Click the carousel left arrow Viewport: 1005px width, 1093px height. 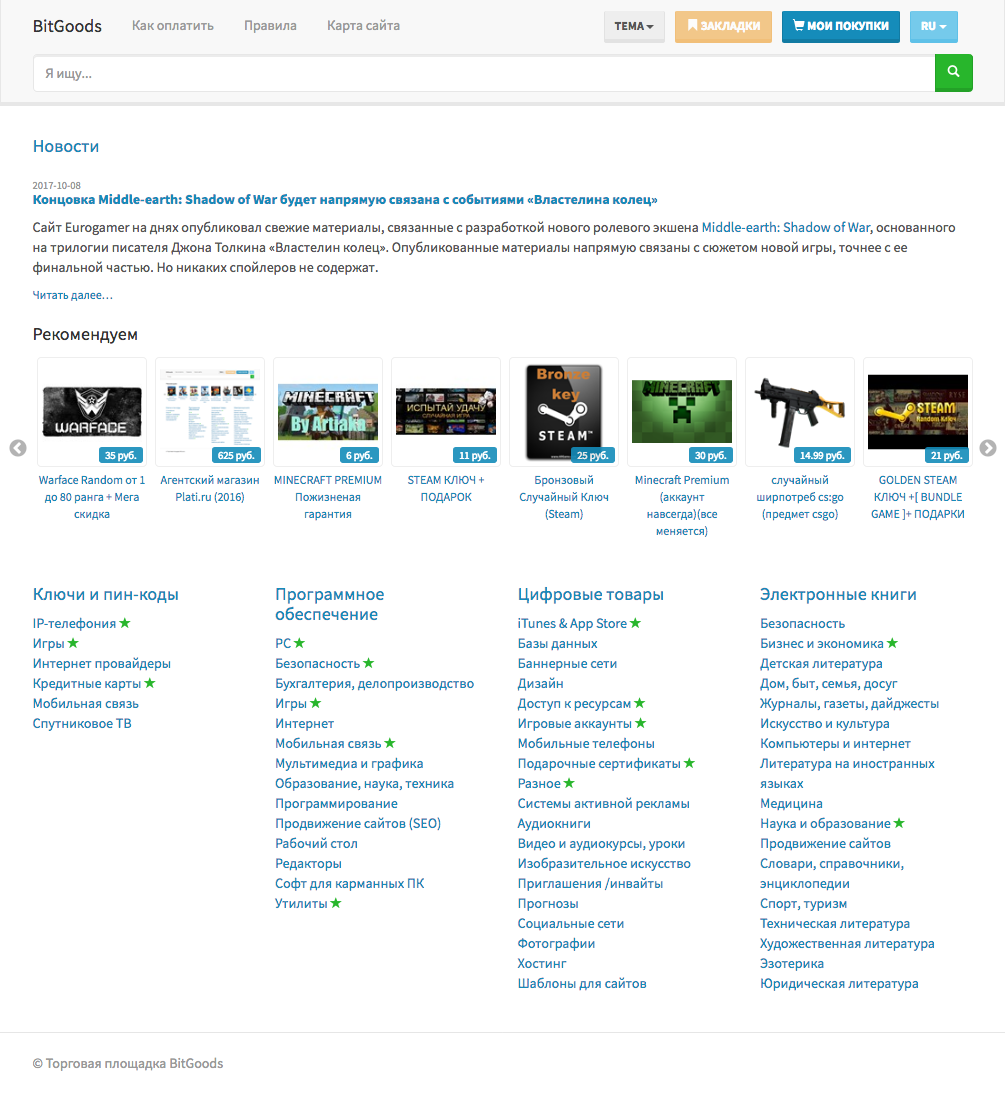coord(18,448)
